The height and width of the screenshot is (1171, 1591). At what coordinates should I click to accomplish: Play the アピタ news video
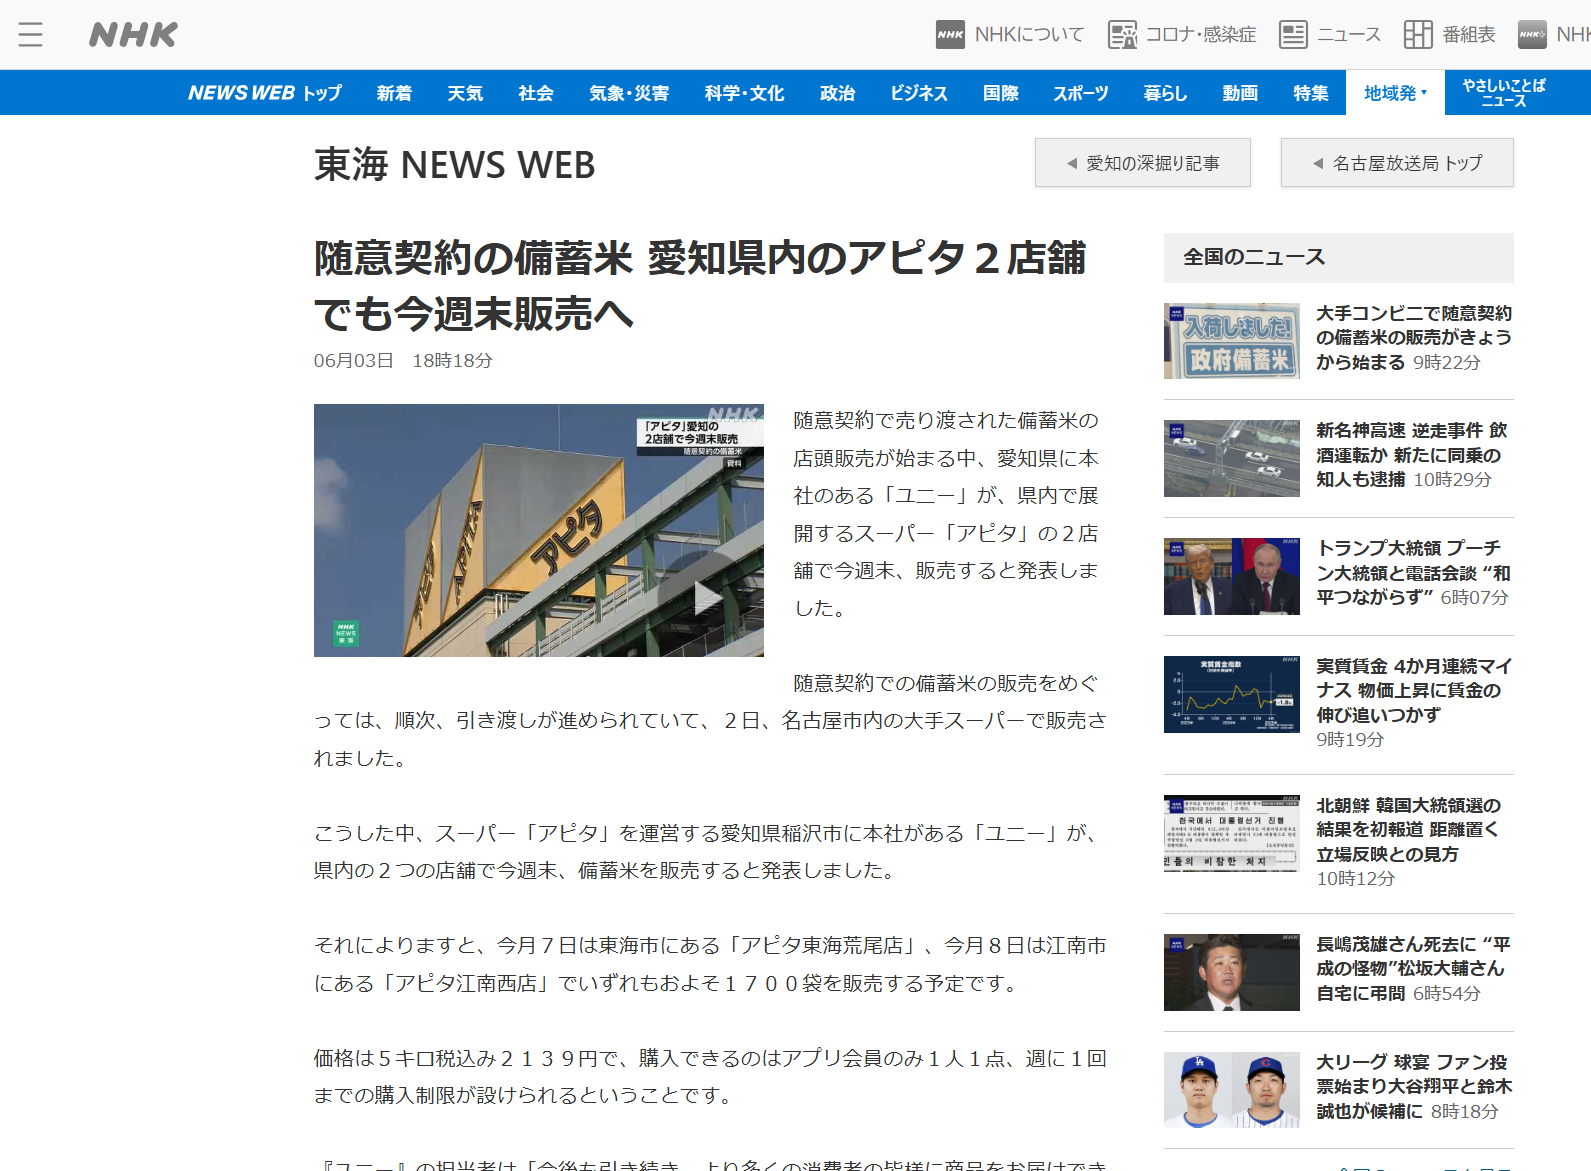point(539,530)
